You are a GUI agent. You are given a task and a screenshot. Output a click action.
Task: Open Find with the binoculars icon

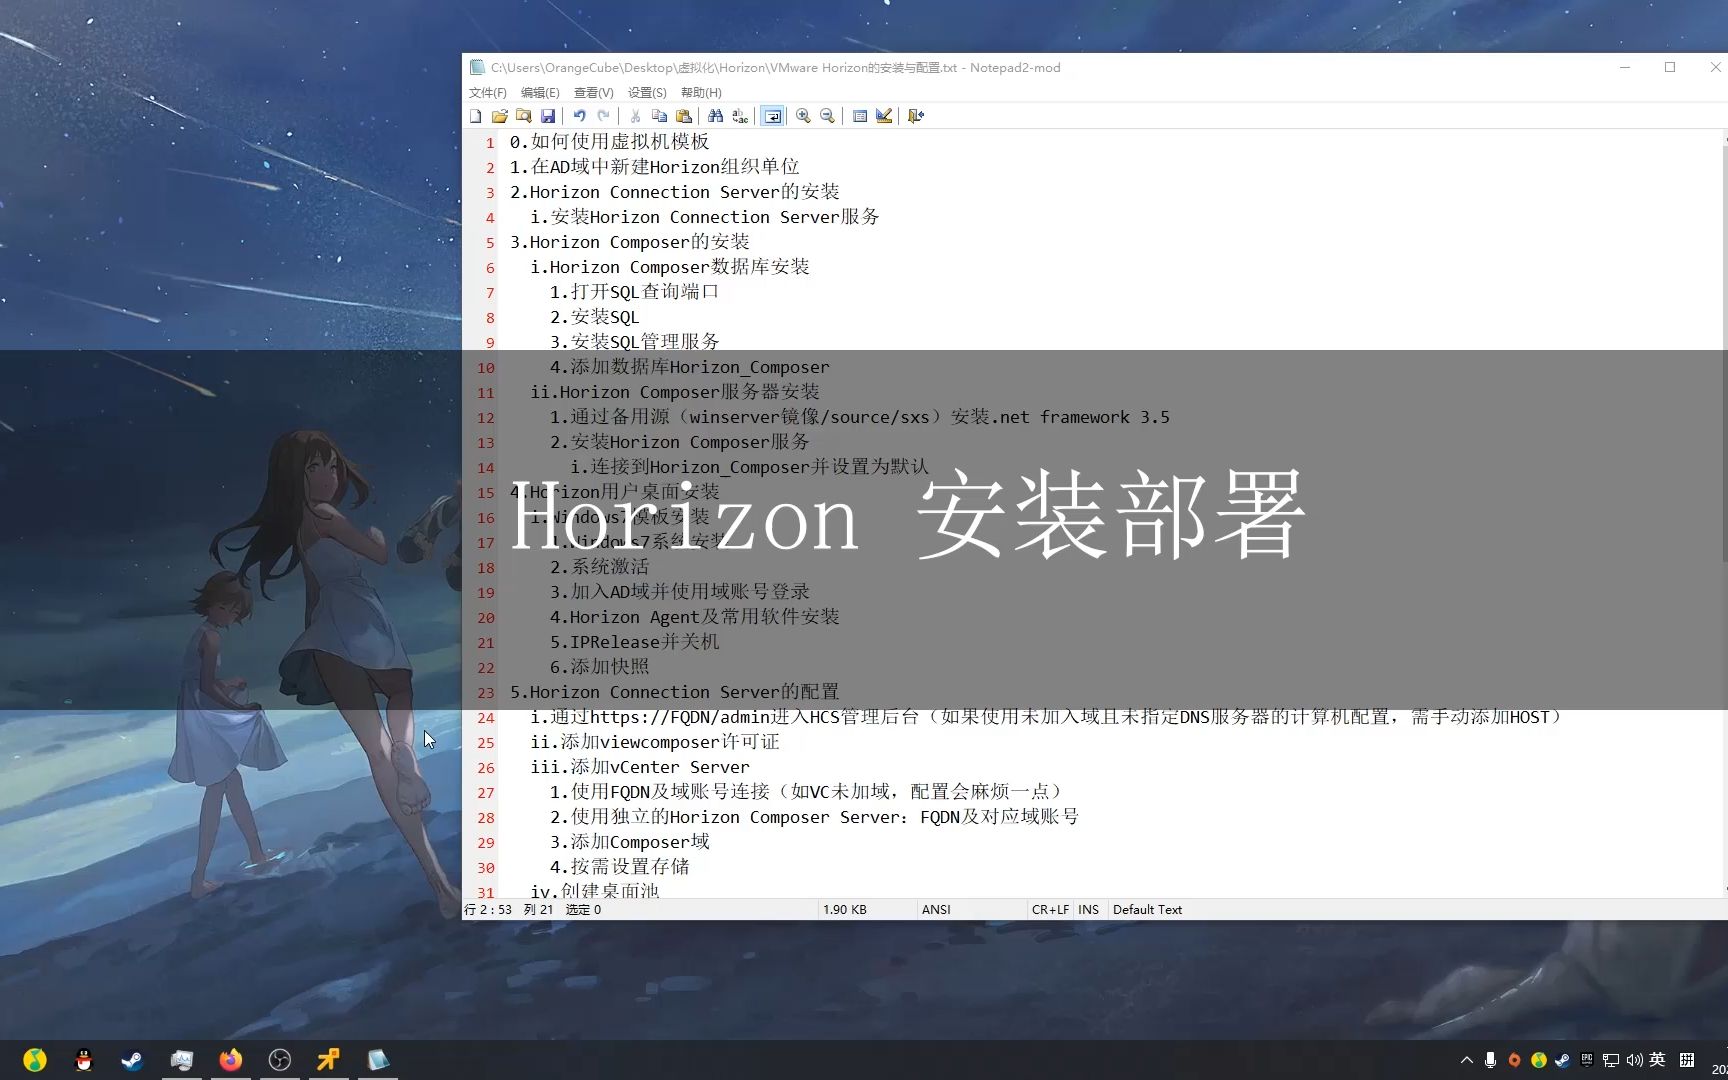pos(716,116)
